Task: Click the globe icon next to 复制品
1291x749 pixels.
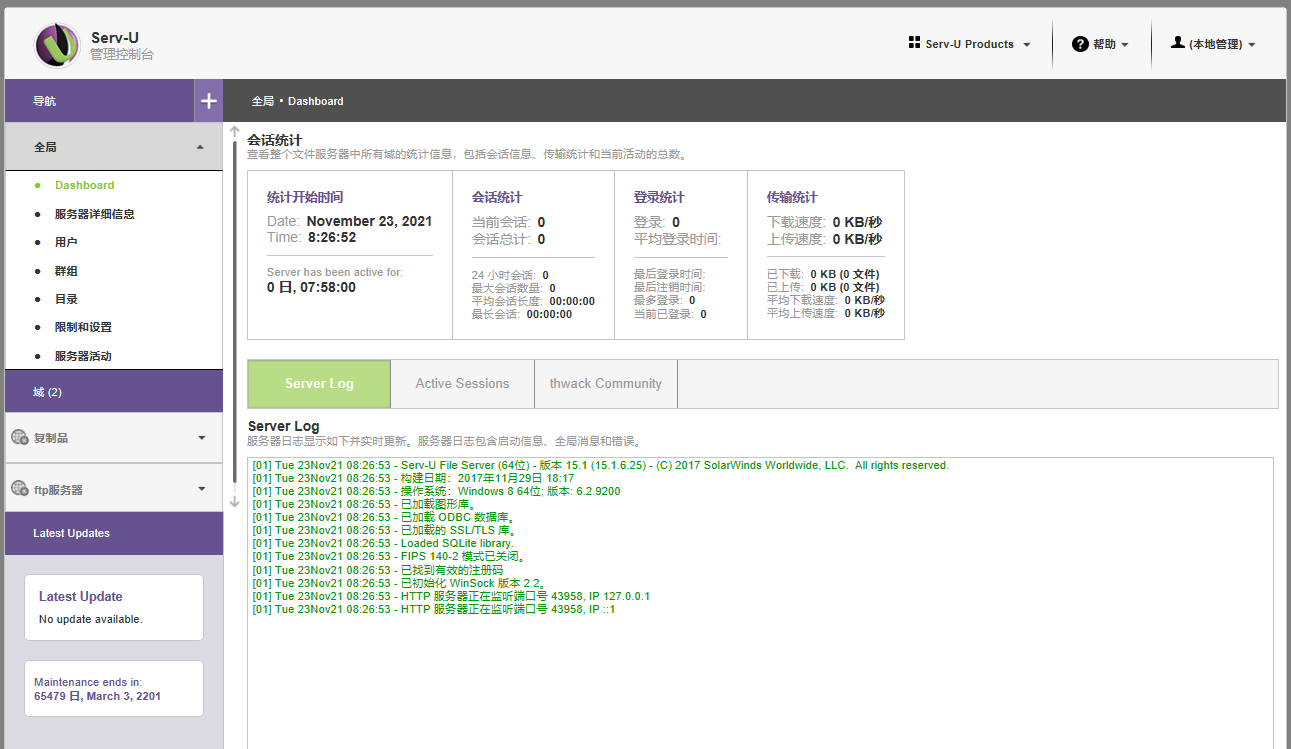Action: pyautogui.click(x=19, y=437)
